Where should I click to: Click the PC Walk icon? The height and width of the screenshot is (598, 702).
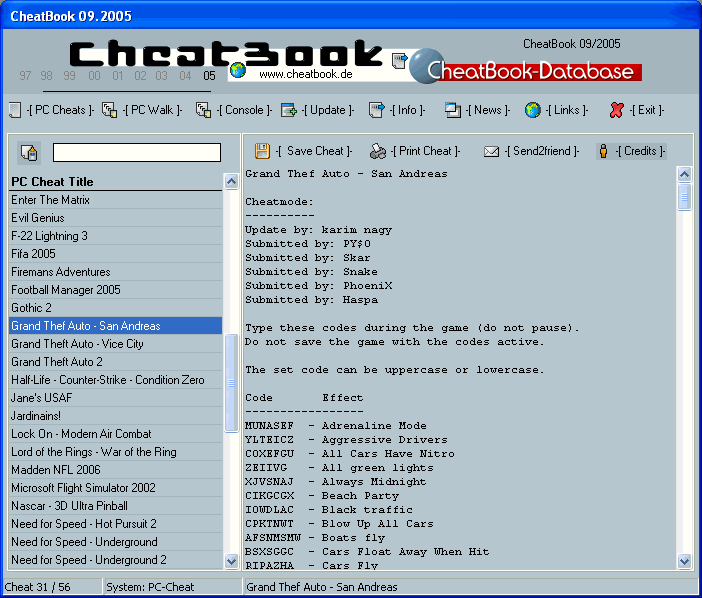(x=110, y=110)
